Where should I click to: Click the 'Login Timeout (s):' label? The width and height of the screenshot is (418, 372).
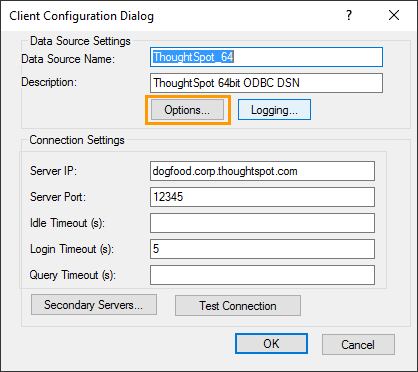point(72,249)
